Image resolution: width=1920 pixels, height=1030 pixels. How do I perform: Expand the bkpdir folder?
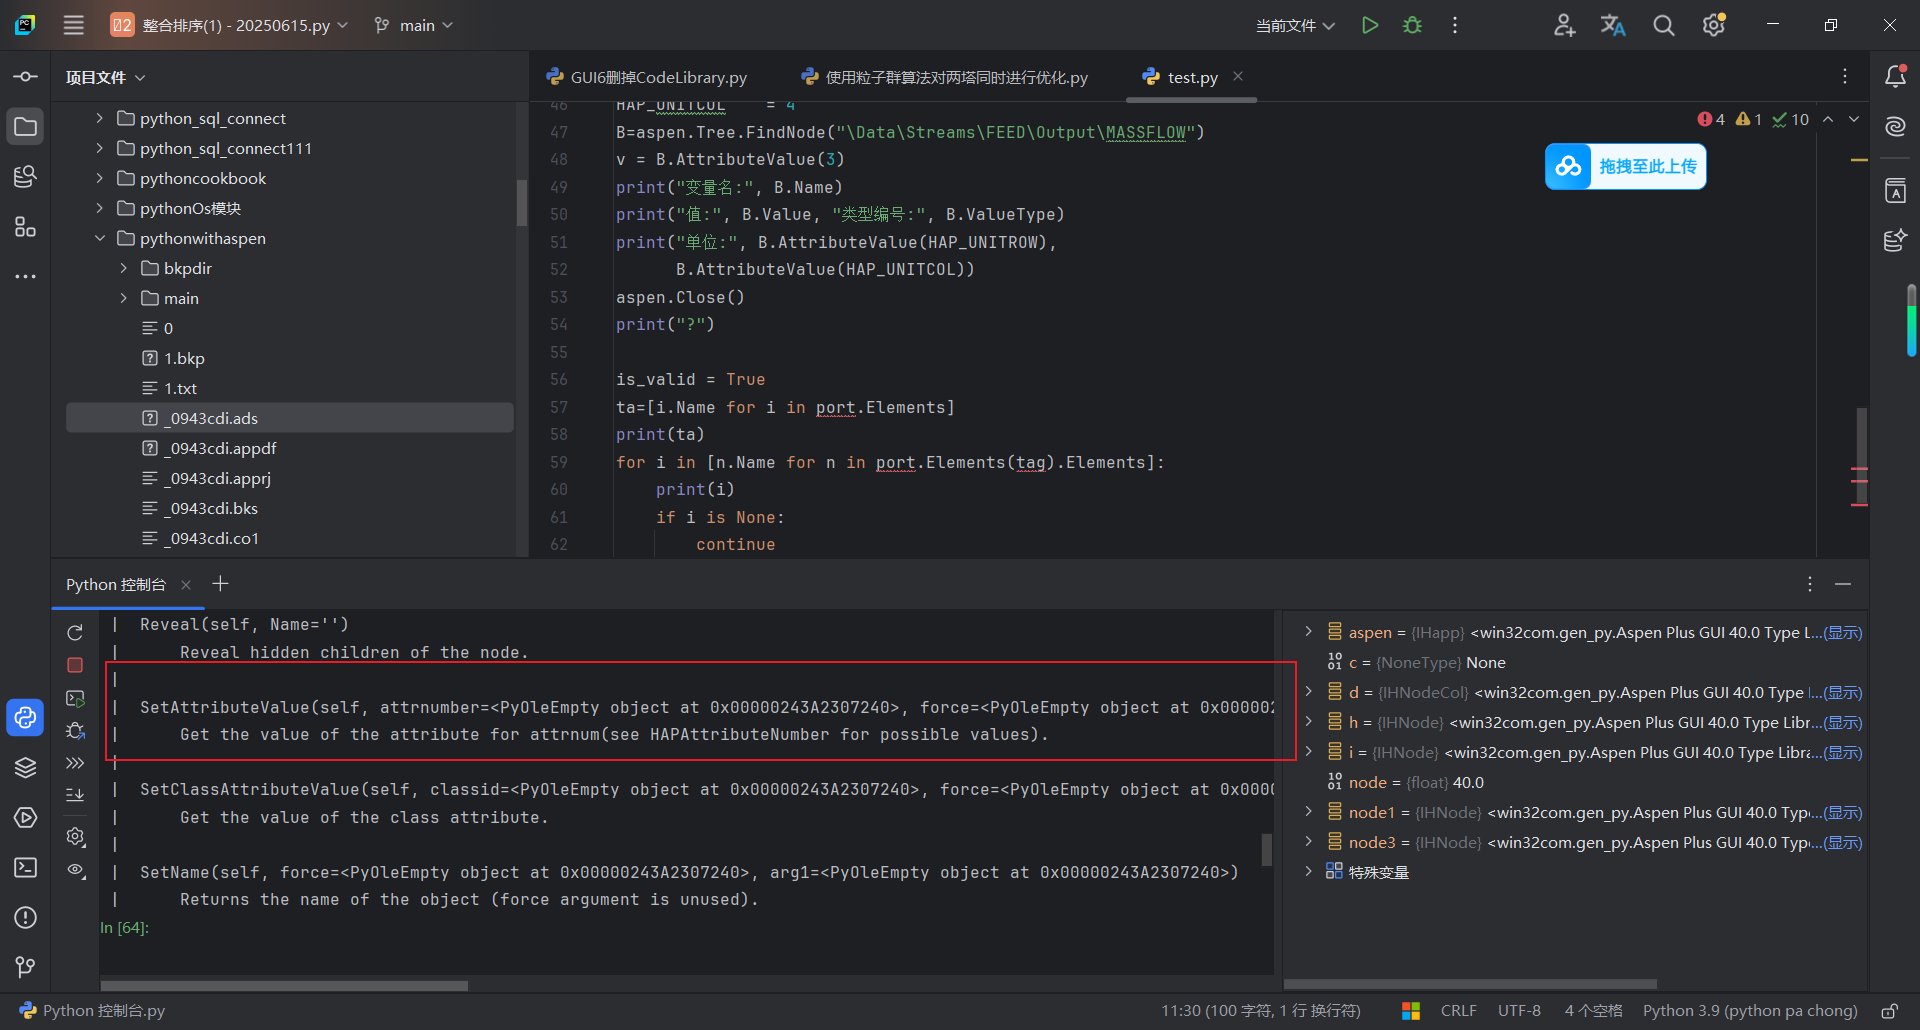point(124,268)
